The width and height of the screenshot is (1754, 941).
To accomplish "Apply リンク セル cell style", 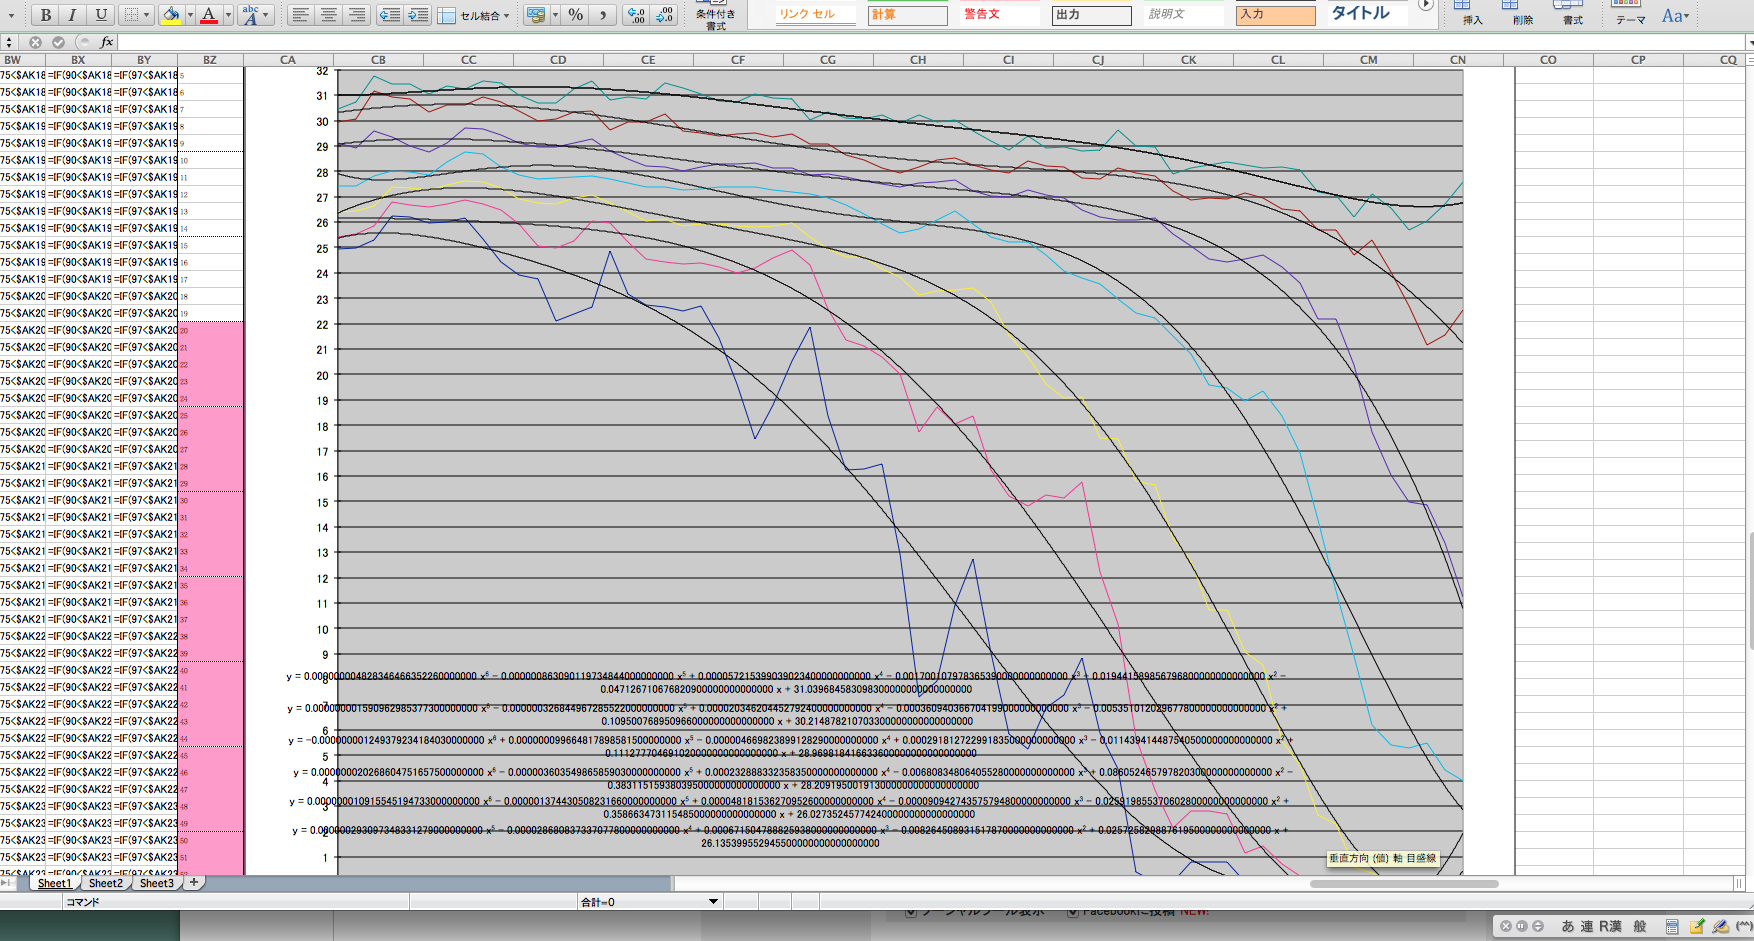I will [x=817, y=14].
